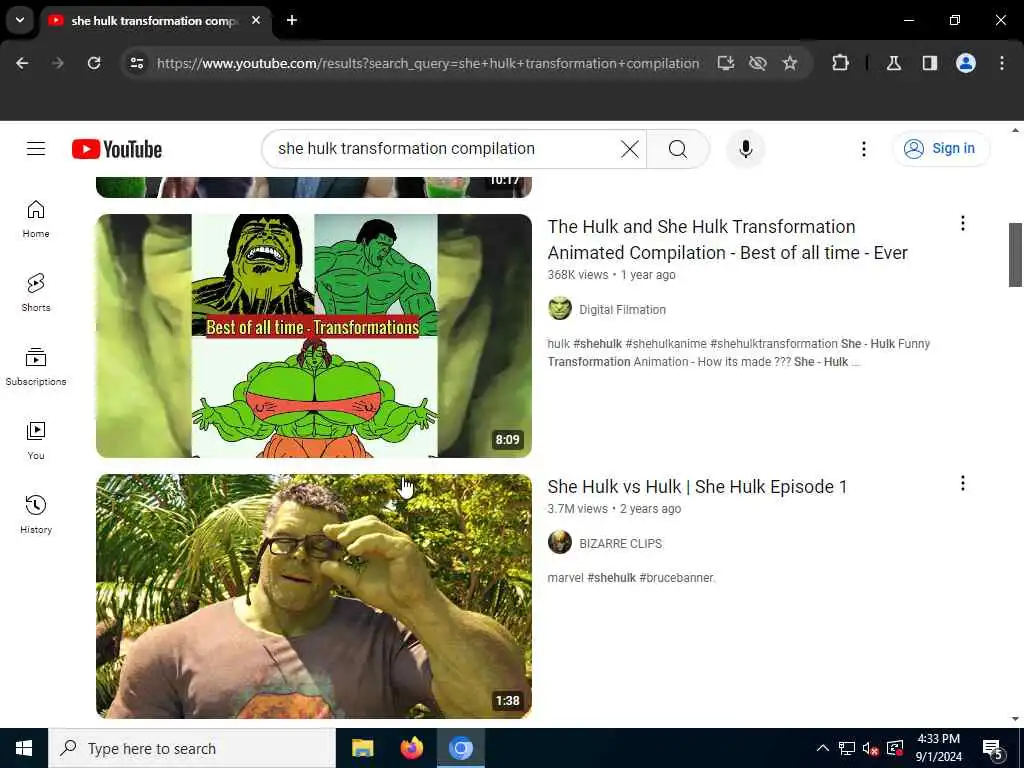
Task: Click the taskbar volume icon
Action: point(870,748)
